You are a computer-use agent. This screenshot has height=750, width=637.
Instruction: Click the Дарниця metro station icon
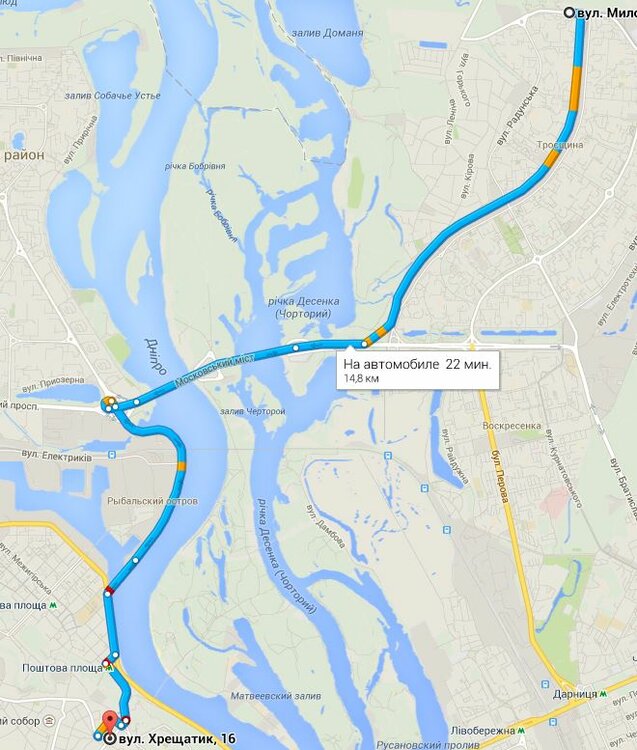click(x=604, y=693)
